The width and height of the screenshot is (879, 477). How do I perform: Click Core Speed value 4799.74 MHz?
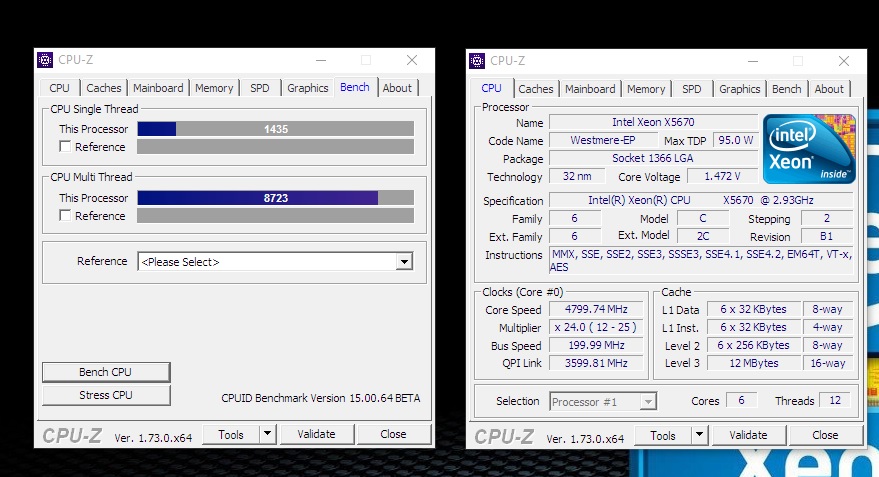point(596,309)
